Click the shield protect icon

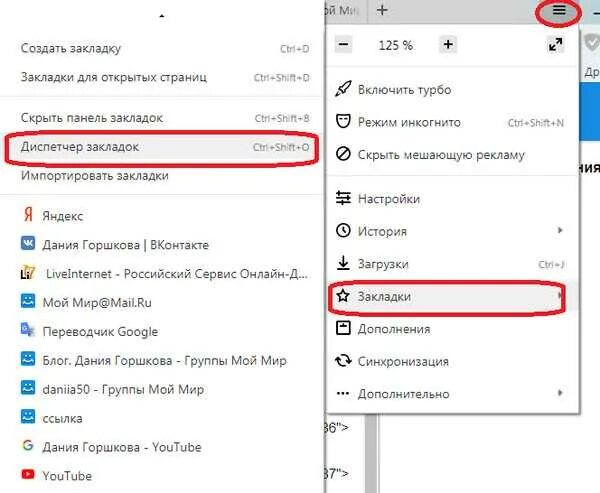[593, 43]
